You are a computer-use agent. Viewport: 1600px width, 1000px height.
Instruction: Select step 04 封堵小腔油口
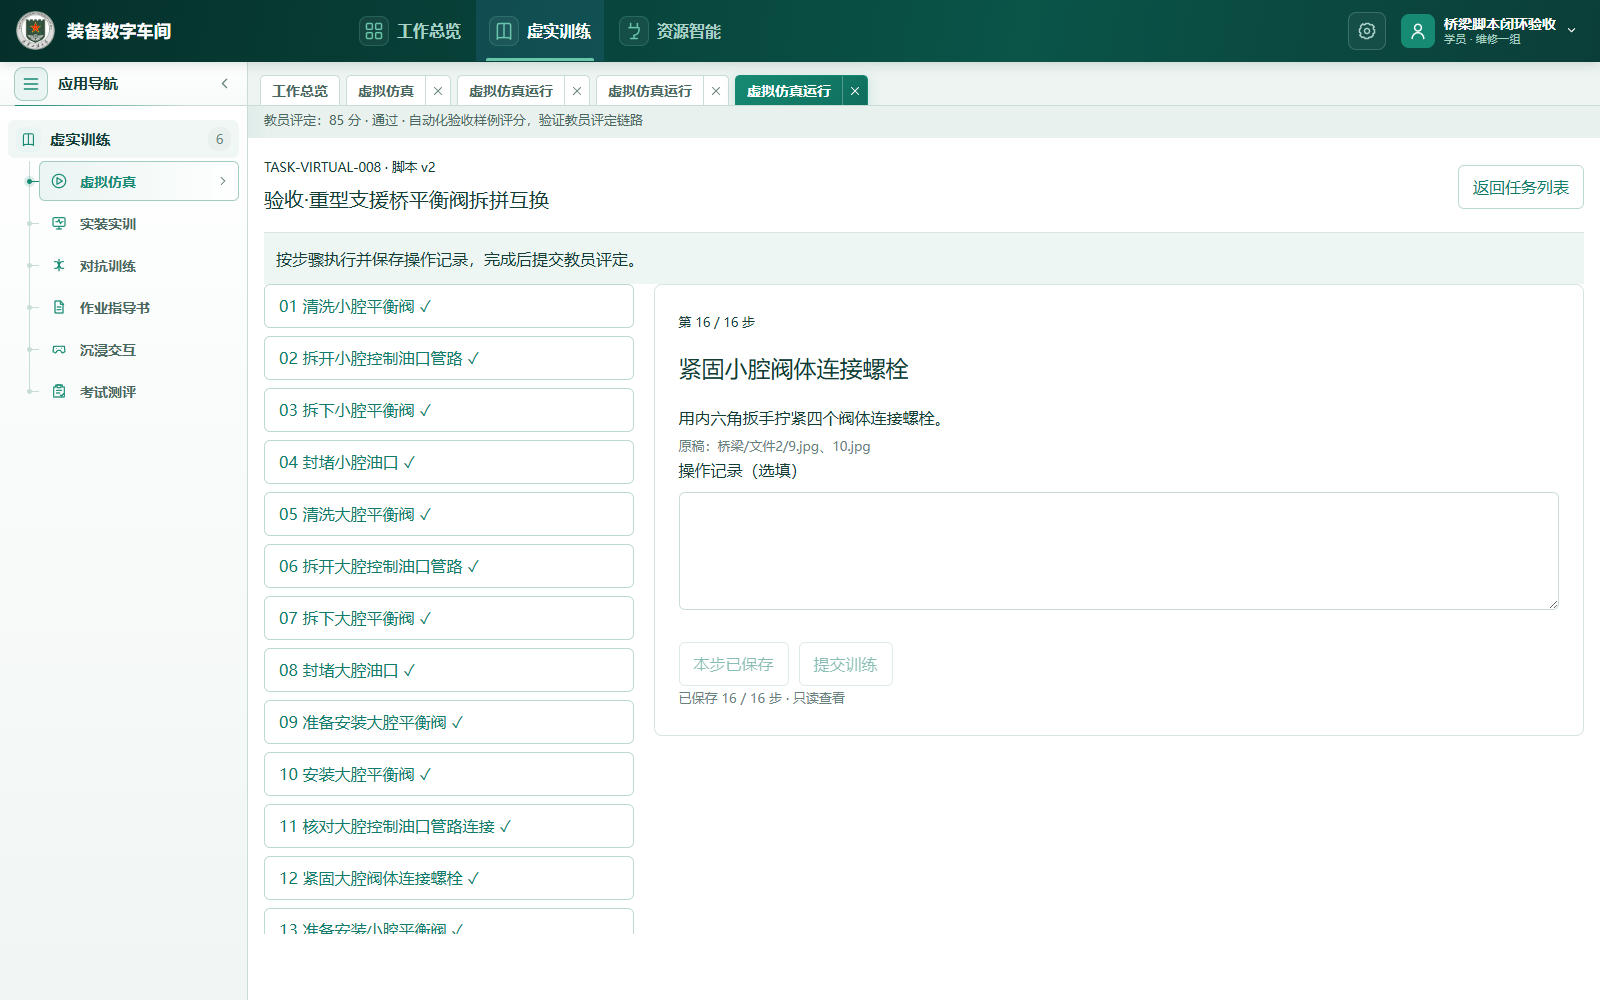click(x=449, y=462)
